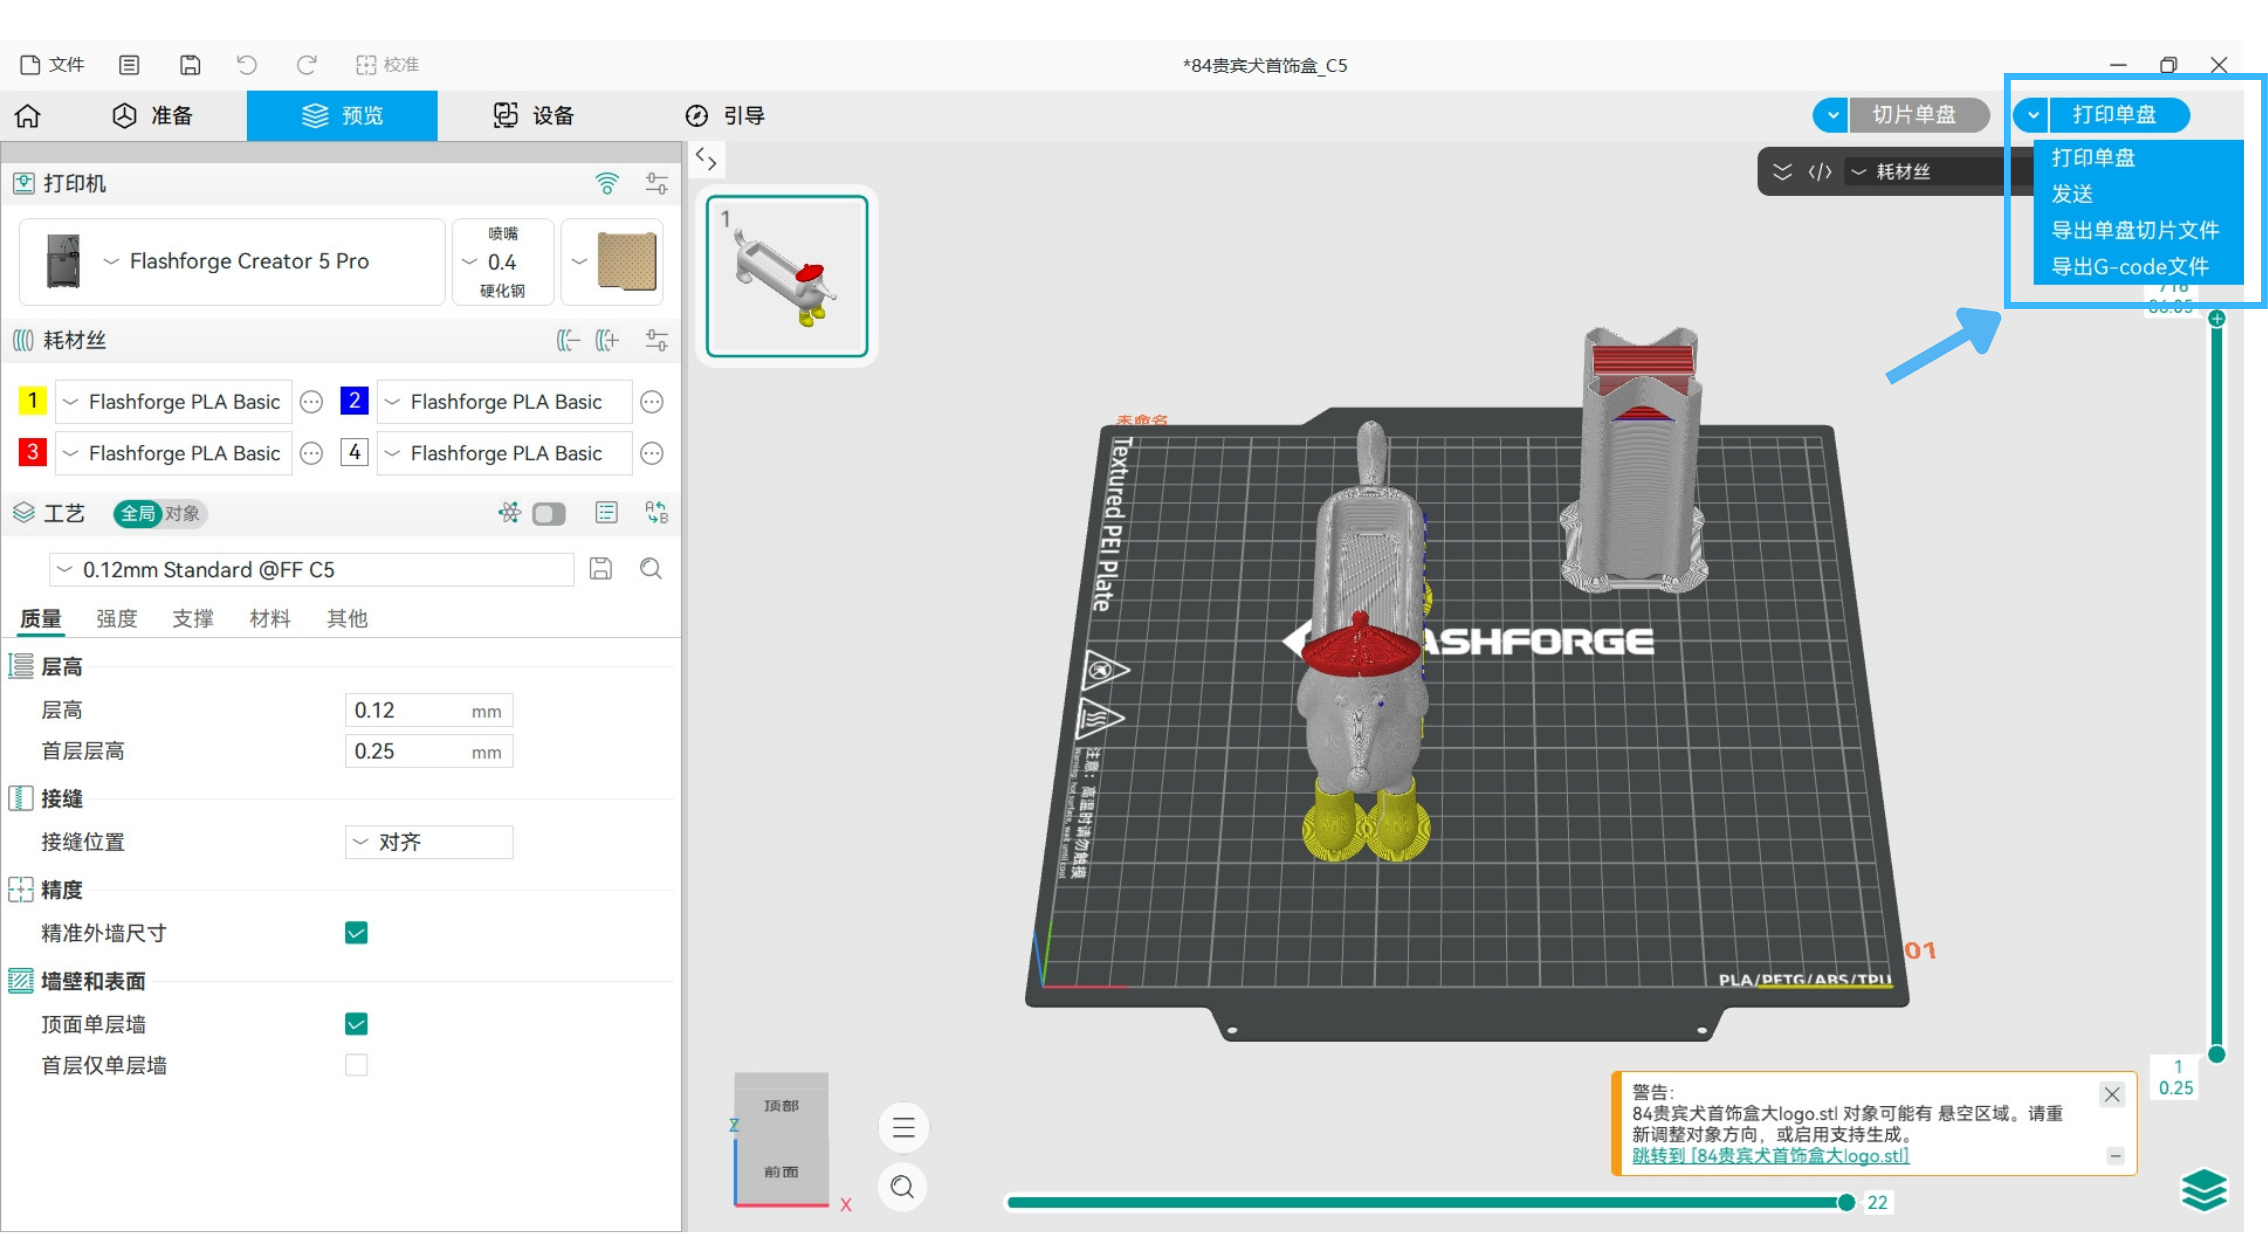Click the round zoom magnifier button in viewport
The width and height of the screenshot is (2268, 1234).
[x=903, y=1187]
